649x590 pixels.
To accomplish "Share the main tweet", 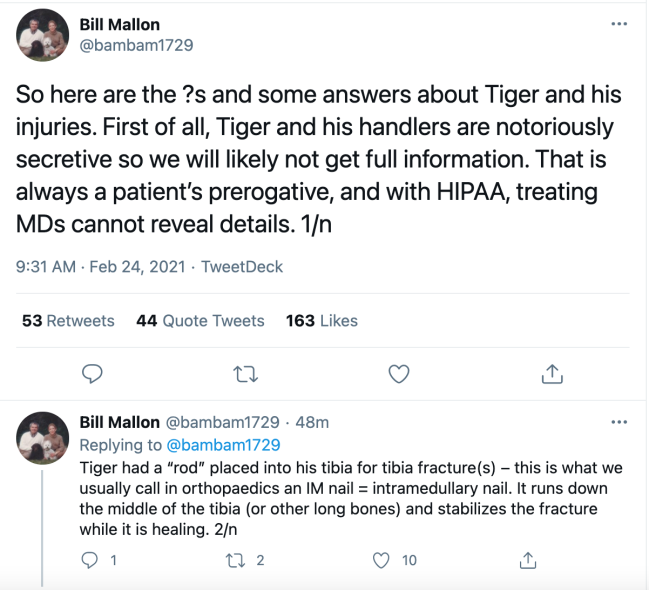I will coord(551,374).
